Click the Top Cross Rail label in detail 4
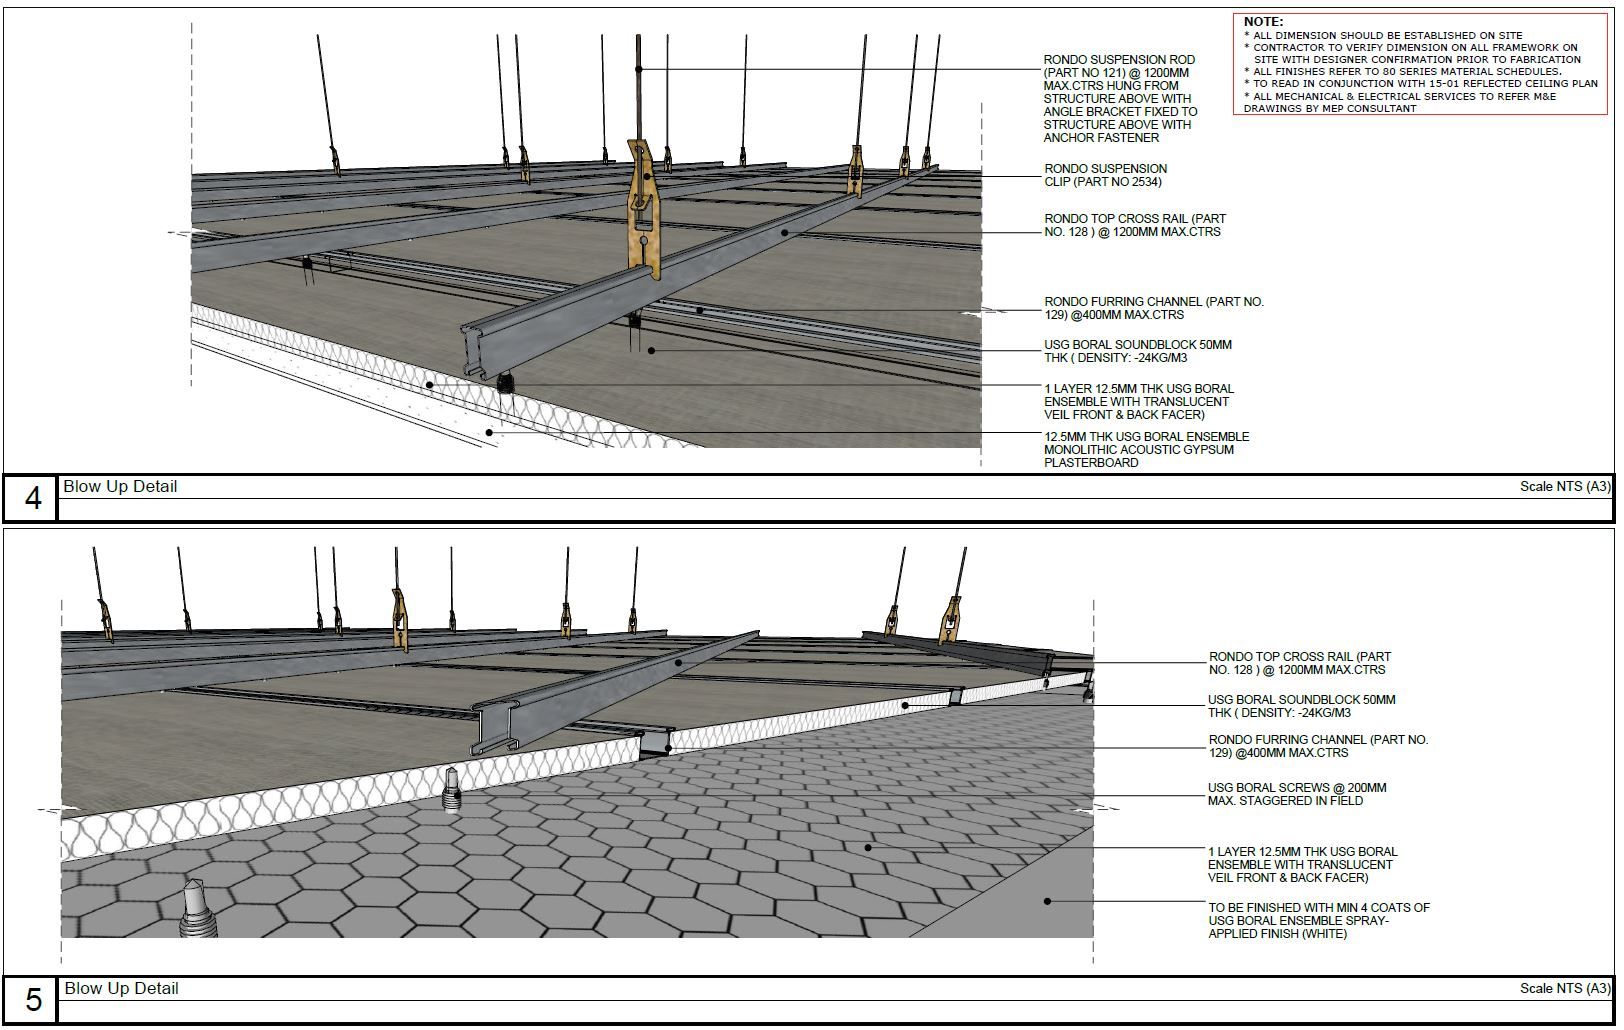 click(x=1134, y=225)
